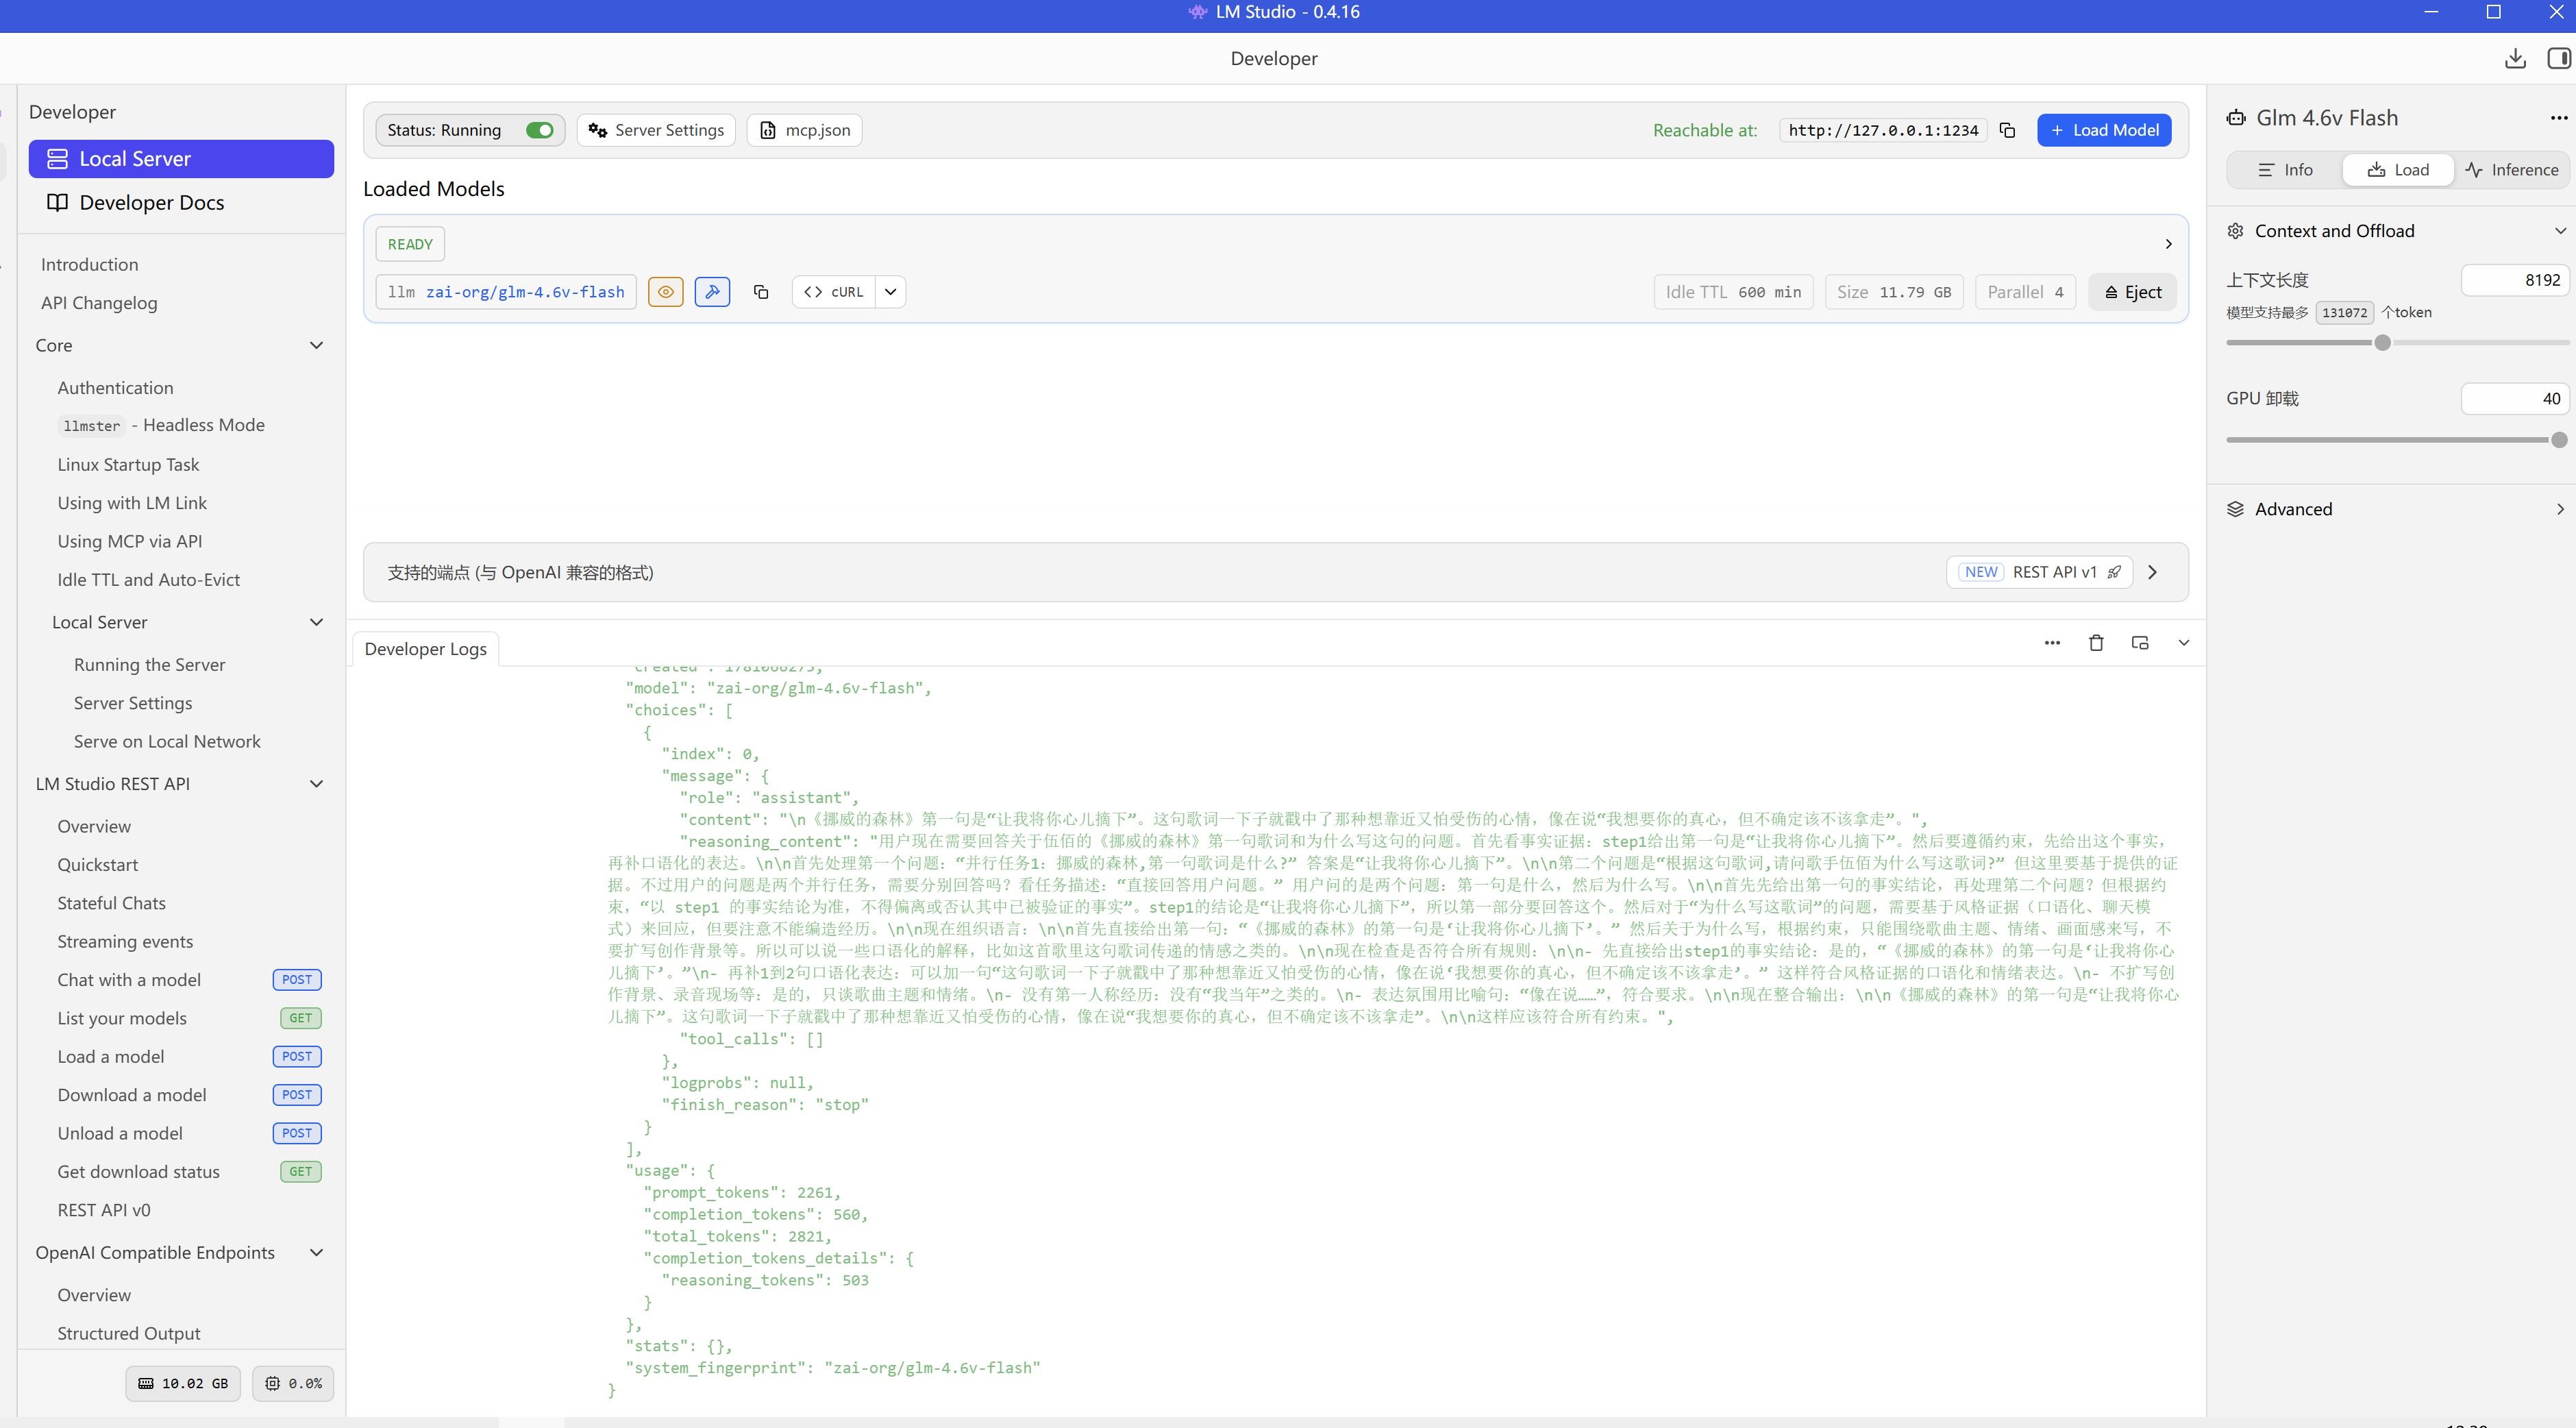This screenshot has height=1428, width=2576.
Task: Click the context length slider handle
Action: (x=2383, y=343)
